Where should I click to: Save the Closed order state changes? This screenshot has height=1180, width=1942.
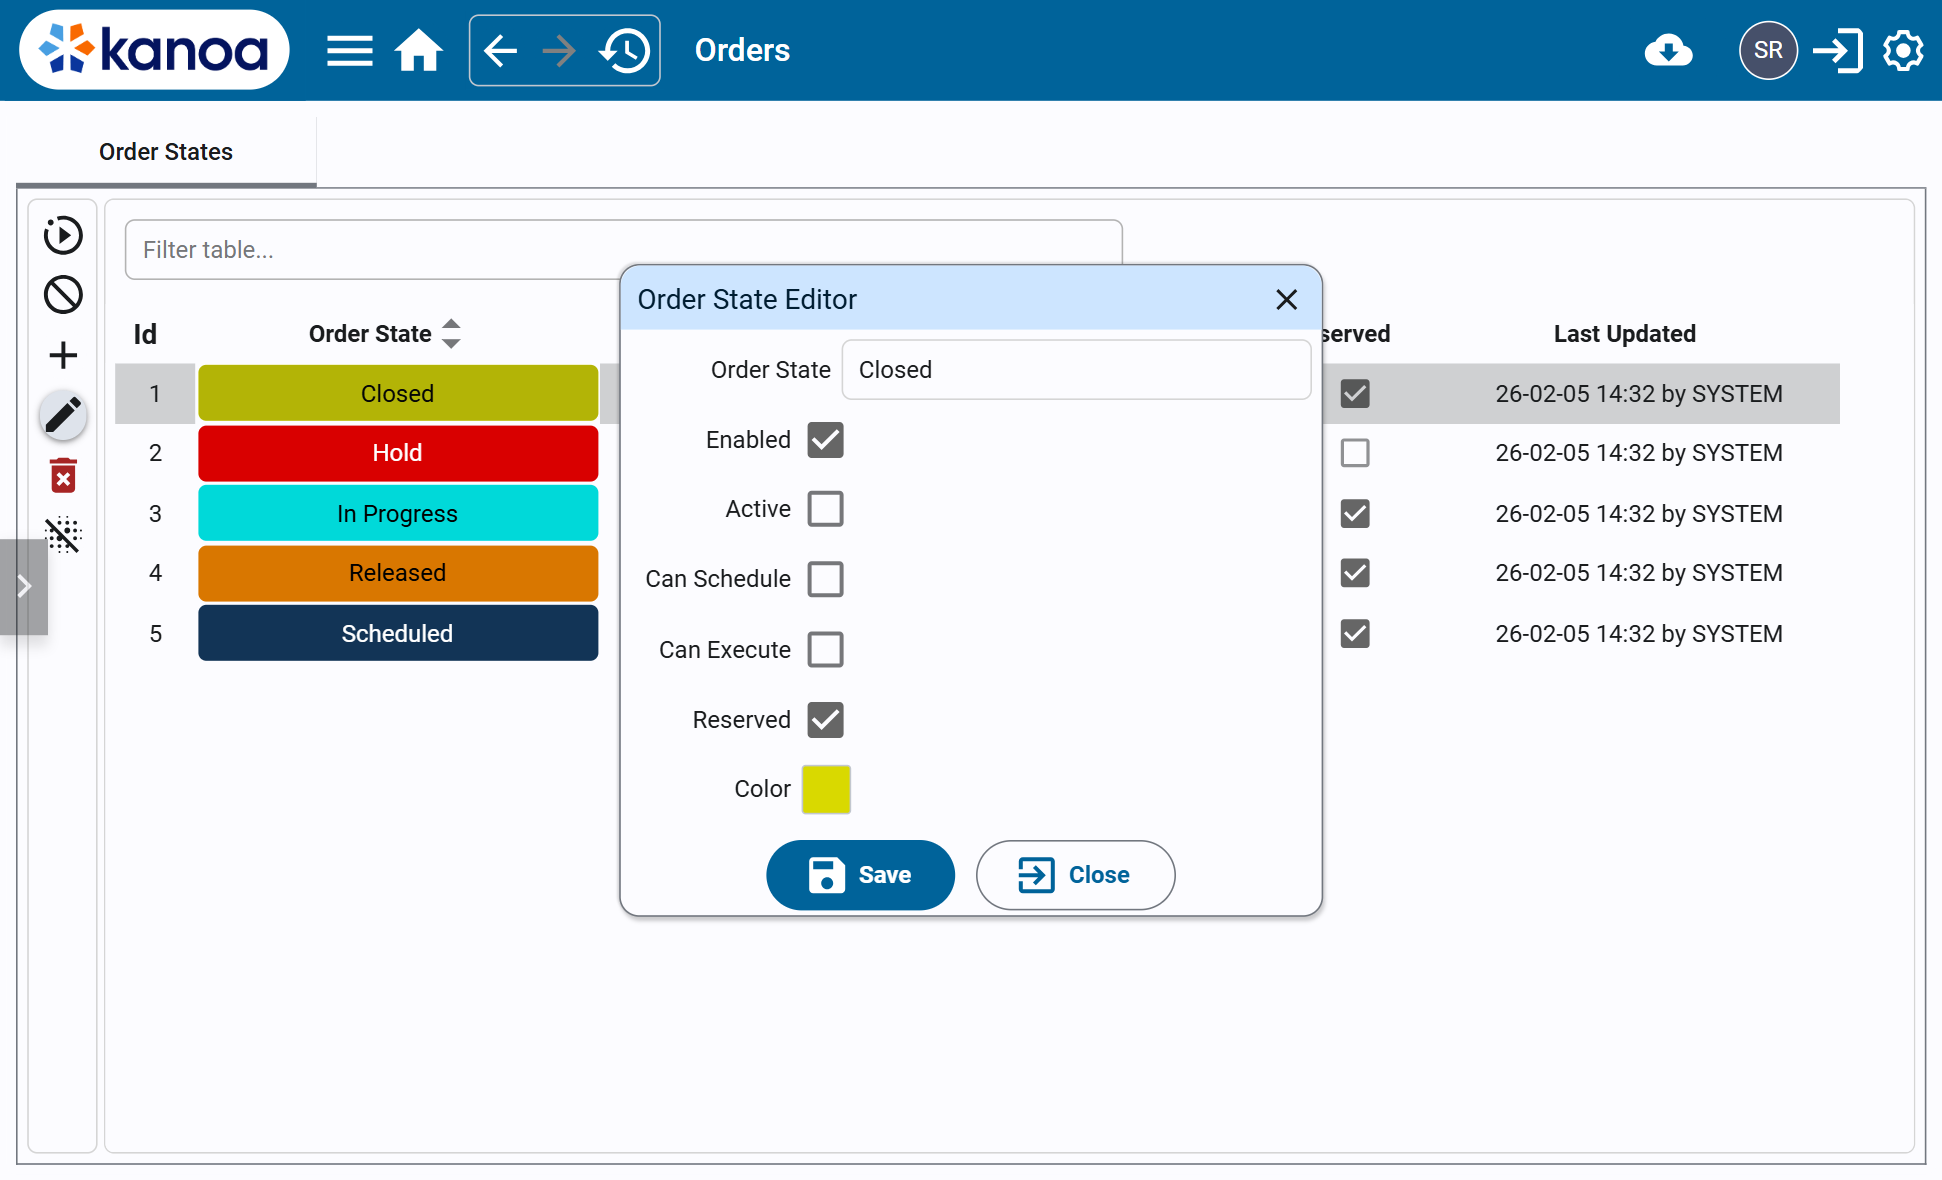coord(860,875)
